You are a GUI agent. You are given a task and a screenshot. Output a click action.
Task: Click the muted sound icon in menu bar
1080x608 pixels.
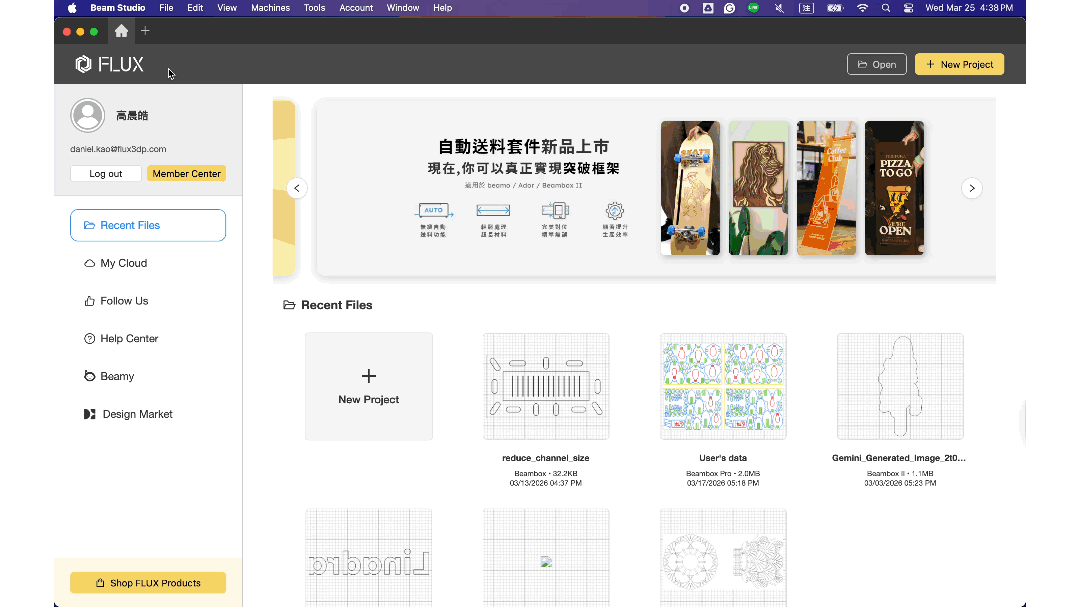click(x=779, y=8)
